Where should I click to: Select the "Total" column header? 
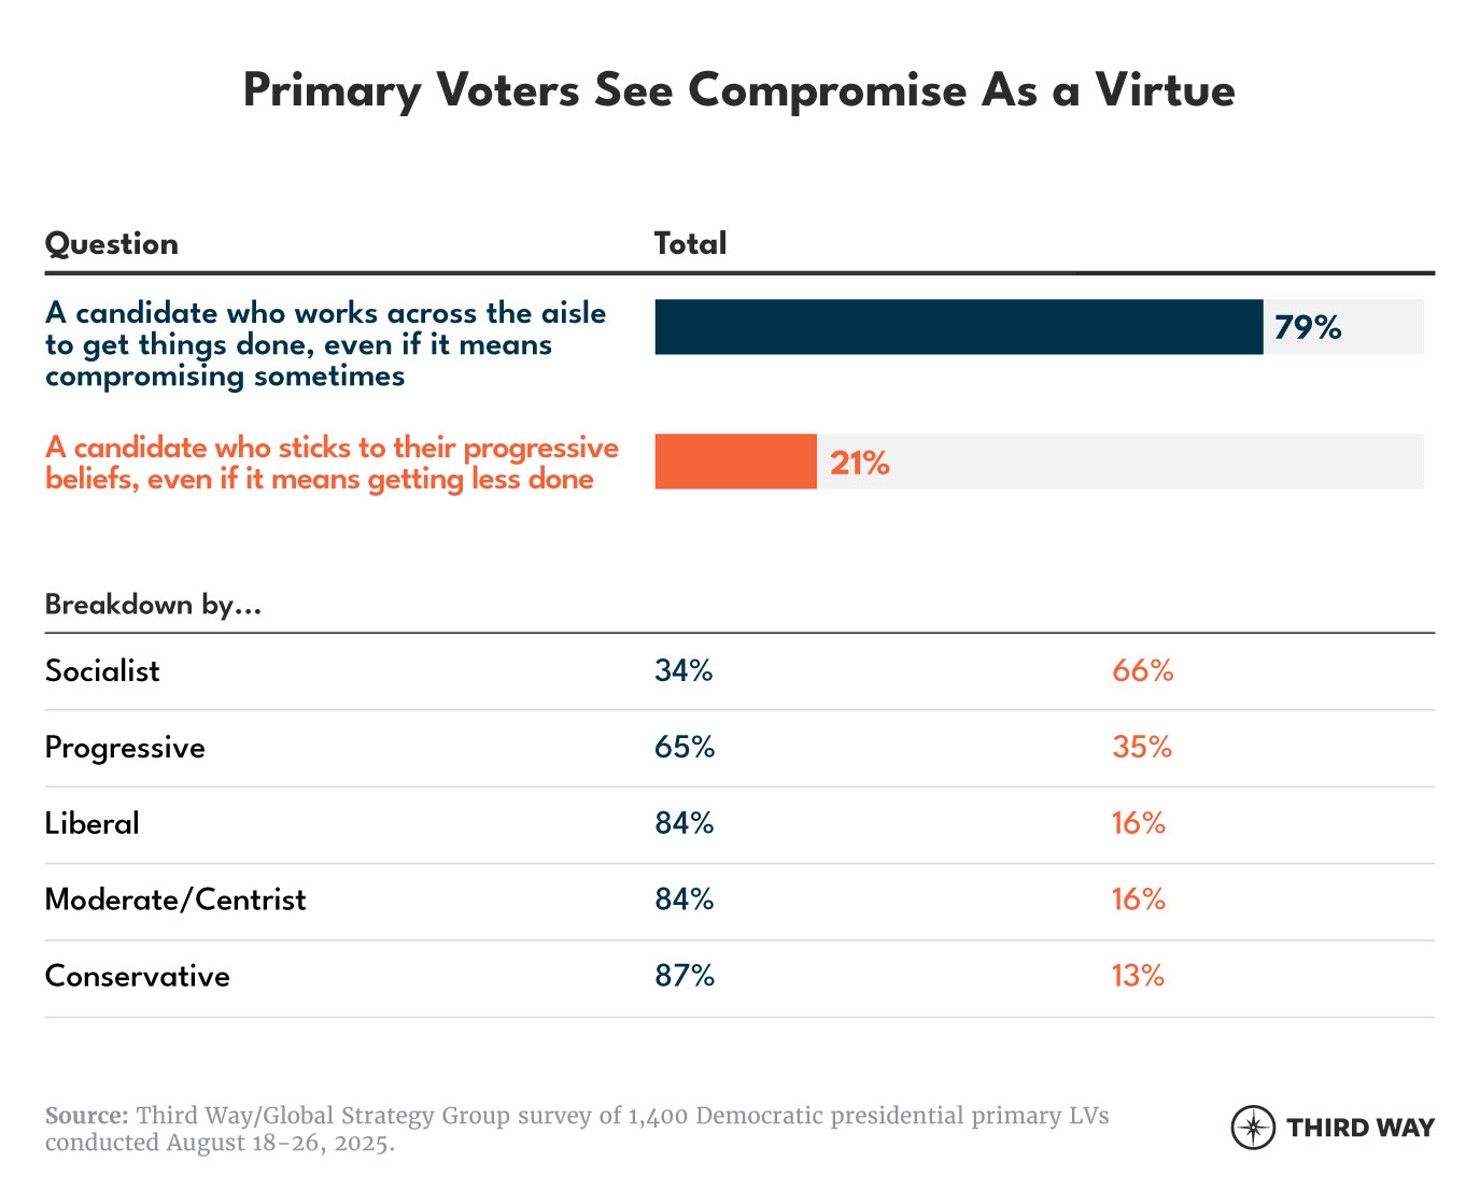(x=690, y=244)
